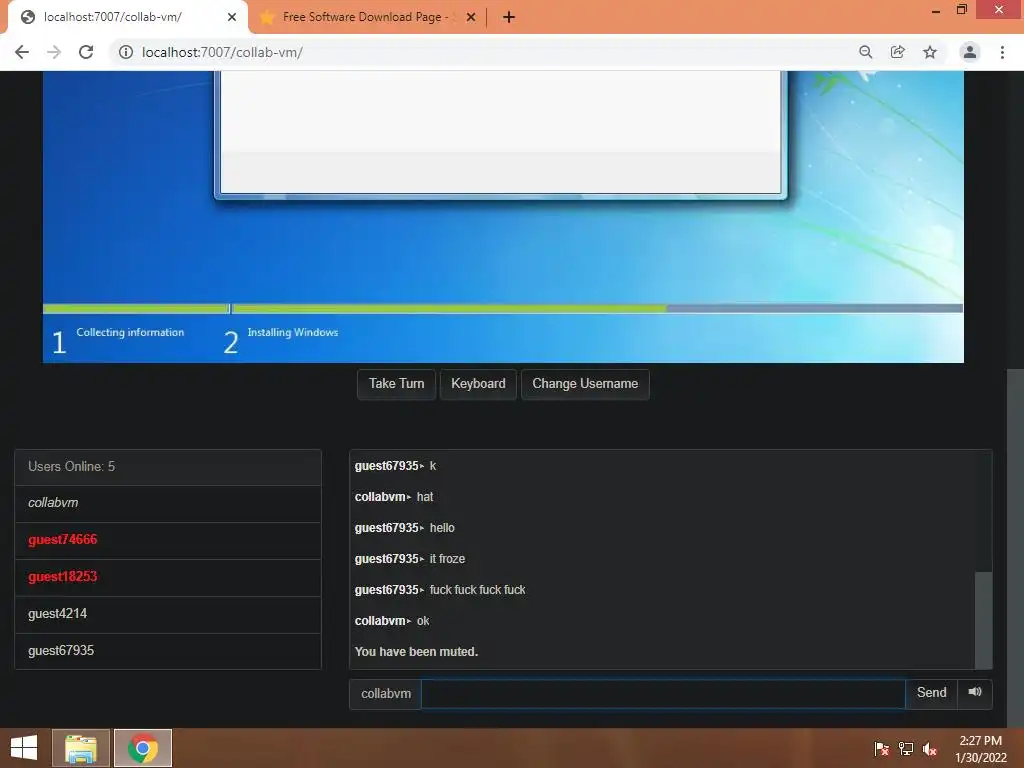Viewport: 1024px width, 768px height.
Task: Select user guest18253 in online list
Action: coord(168,577)
